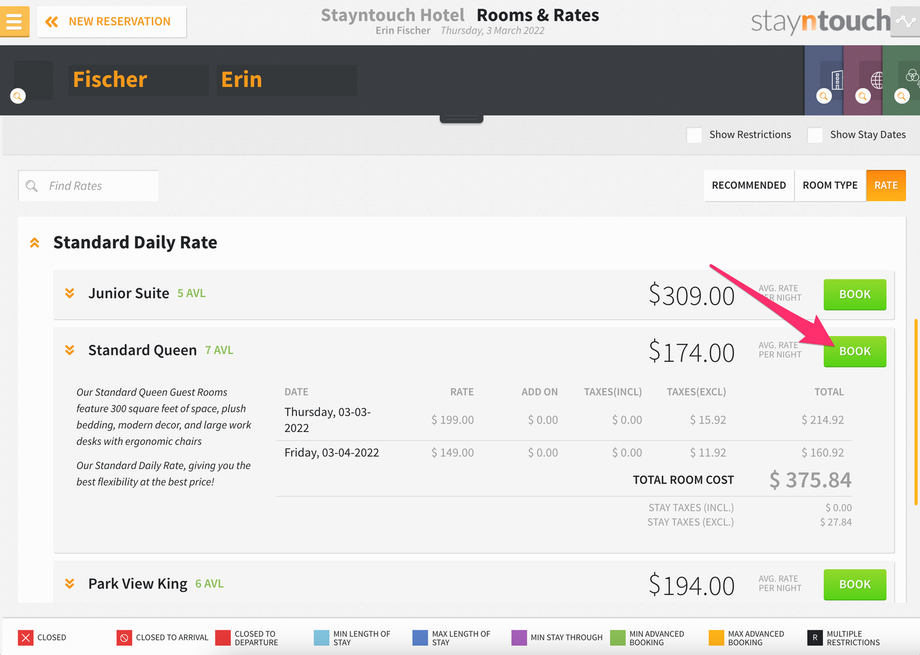Switch to the Recommended tab
The width and height of the screenshot is (920, 655).
coord(749,185)
